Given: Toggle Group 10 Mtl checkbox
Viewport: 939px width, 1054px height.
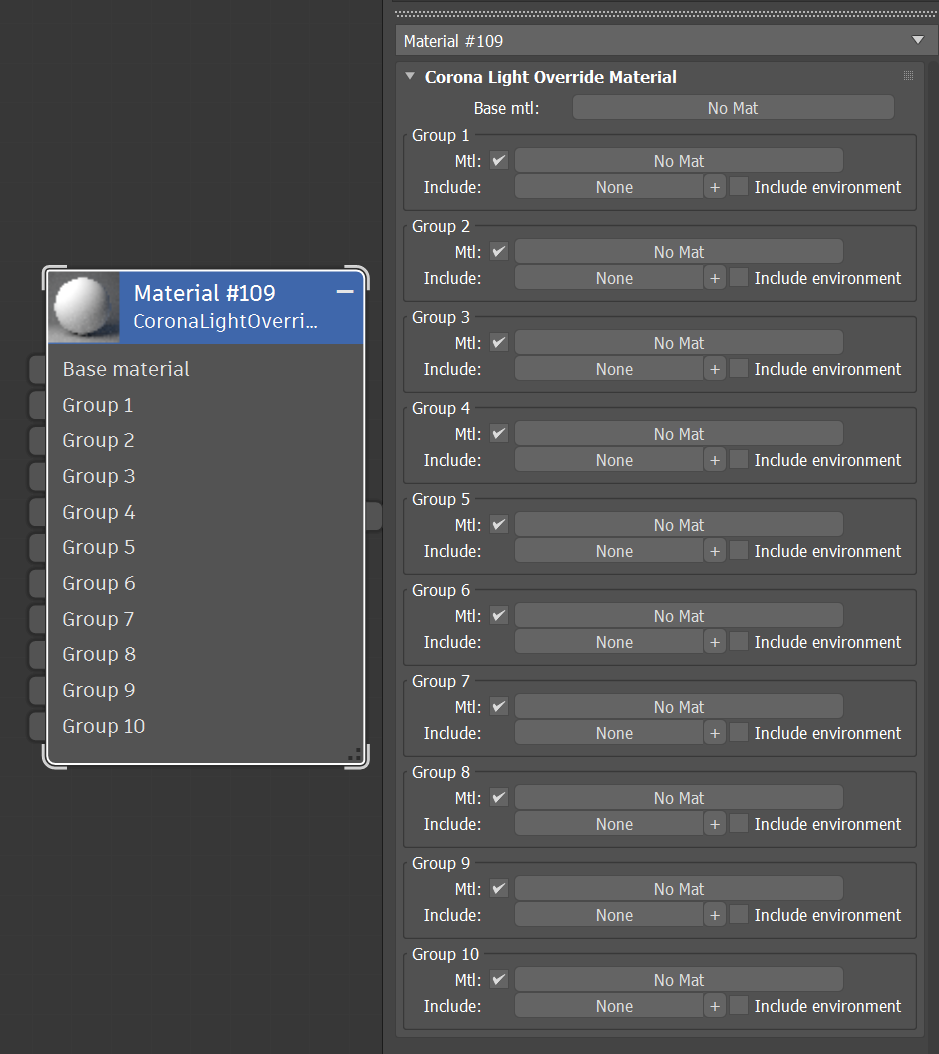Looking at the screenshot, I should 499,979.
